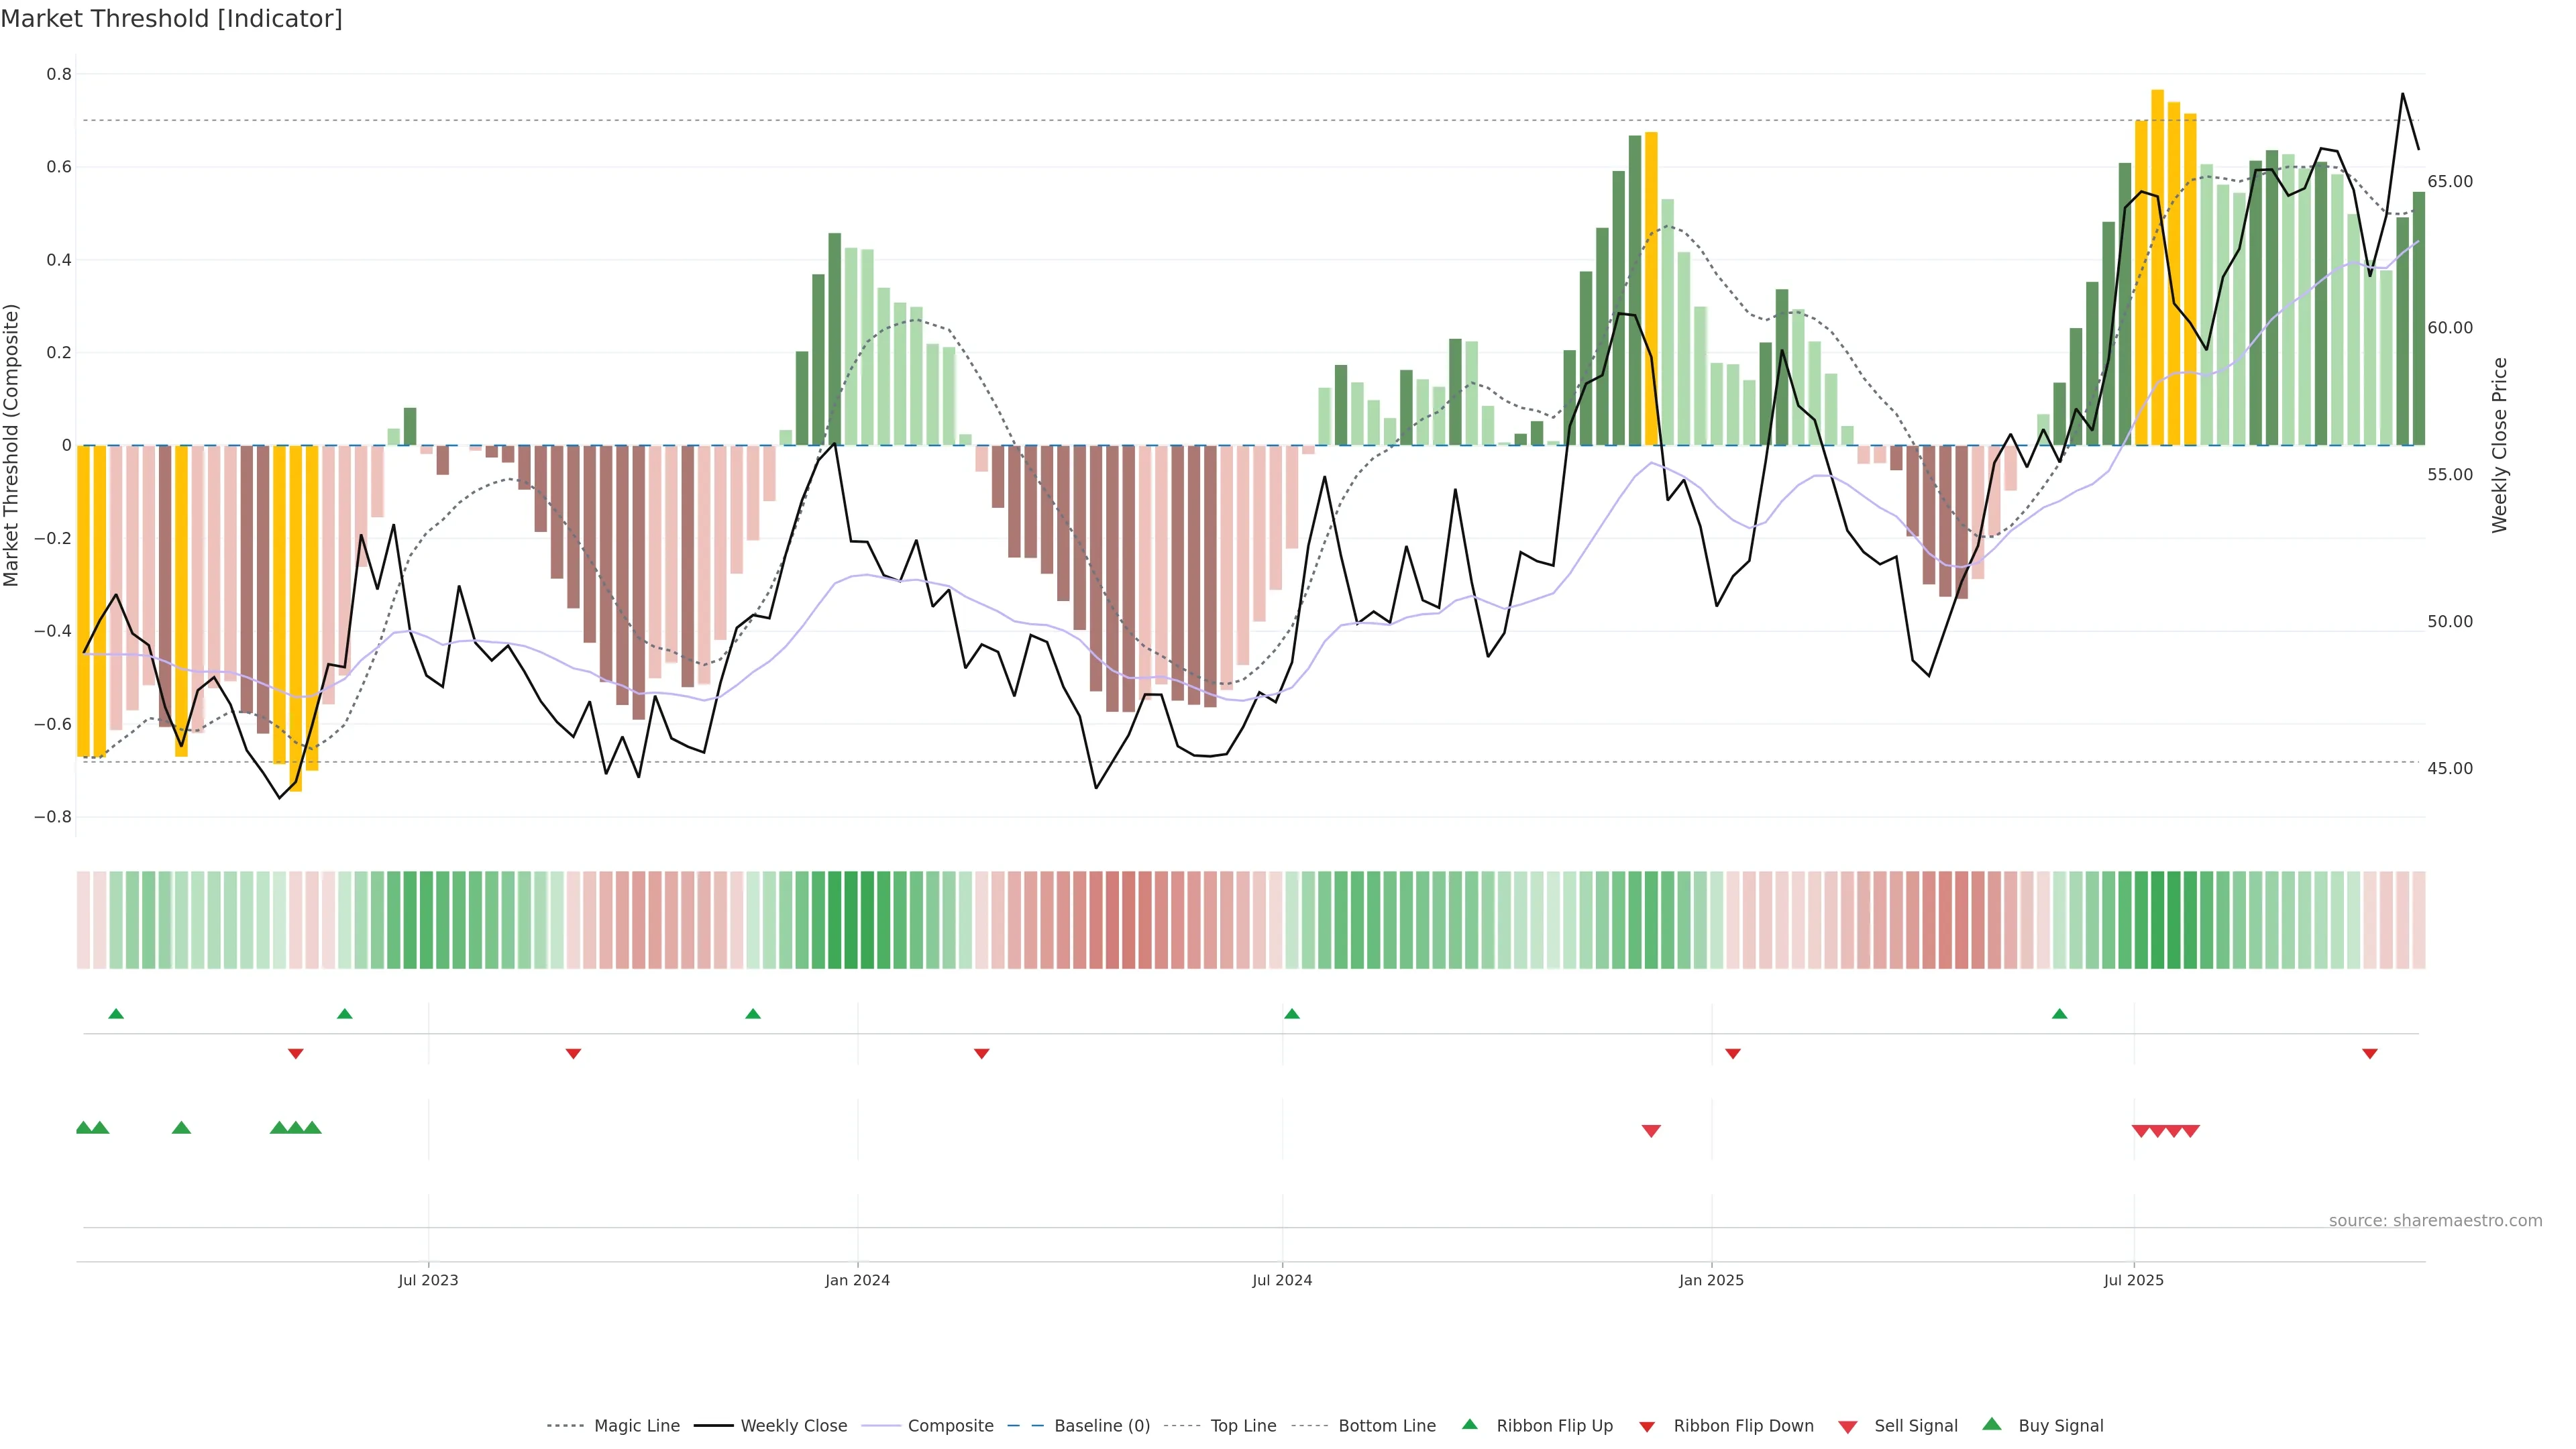Click the Ribbon Flip Down legend triangle icon
Viewport: 2576px width, 1449px height.
click(1647, 1426)
